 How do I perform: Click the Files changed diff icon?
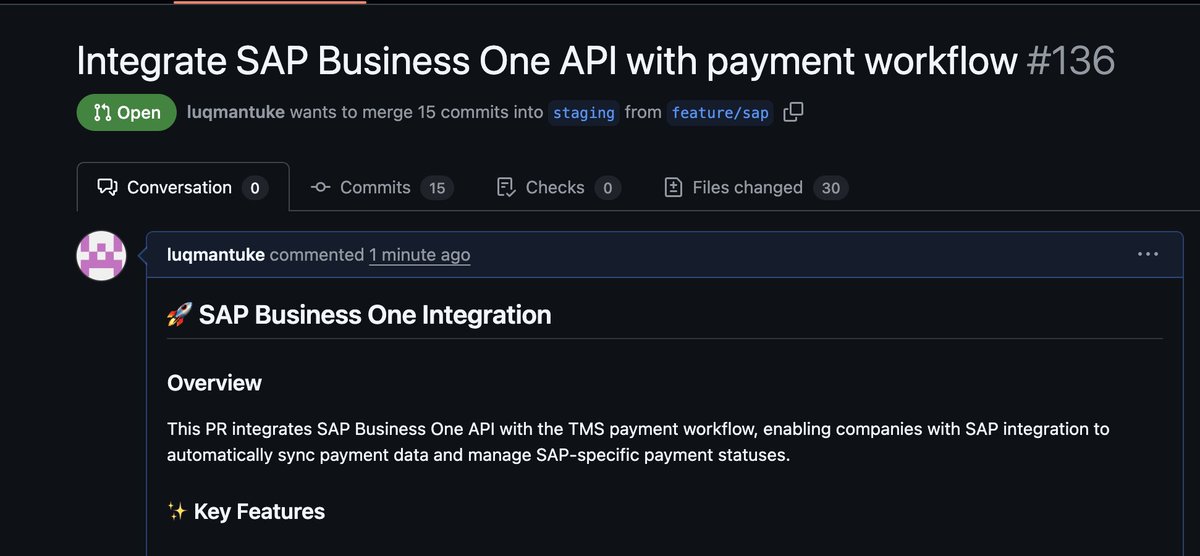[x=673, y=187]
